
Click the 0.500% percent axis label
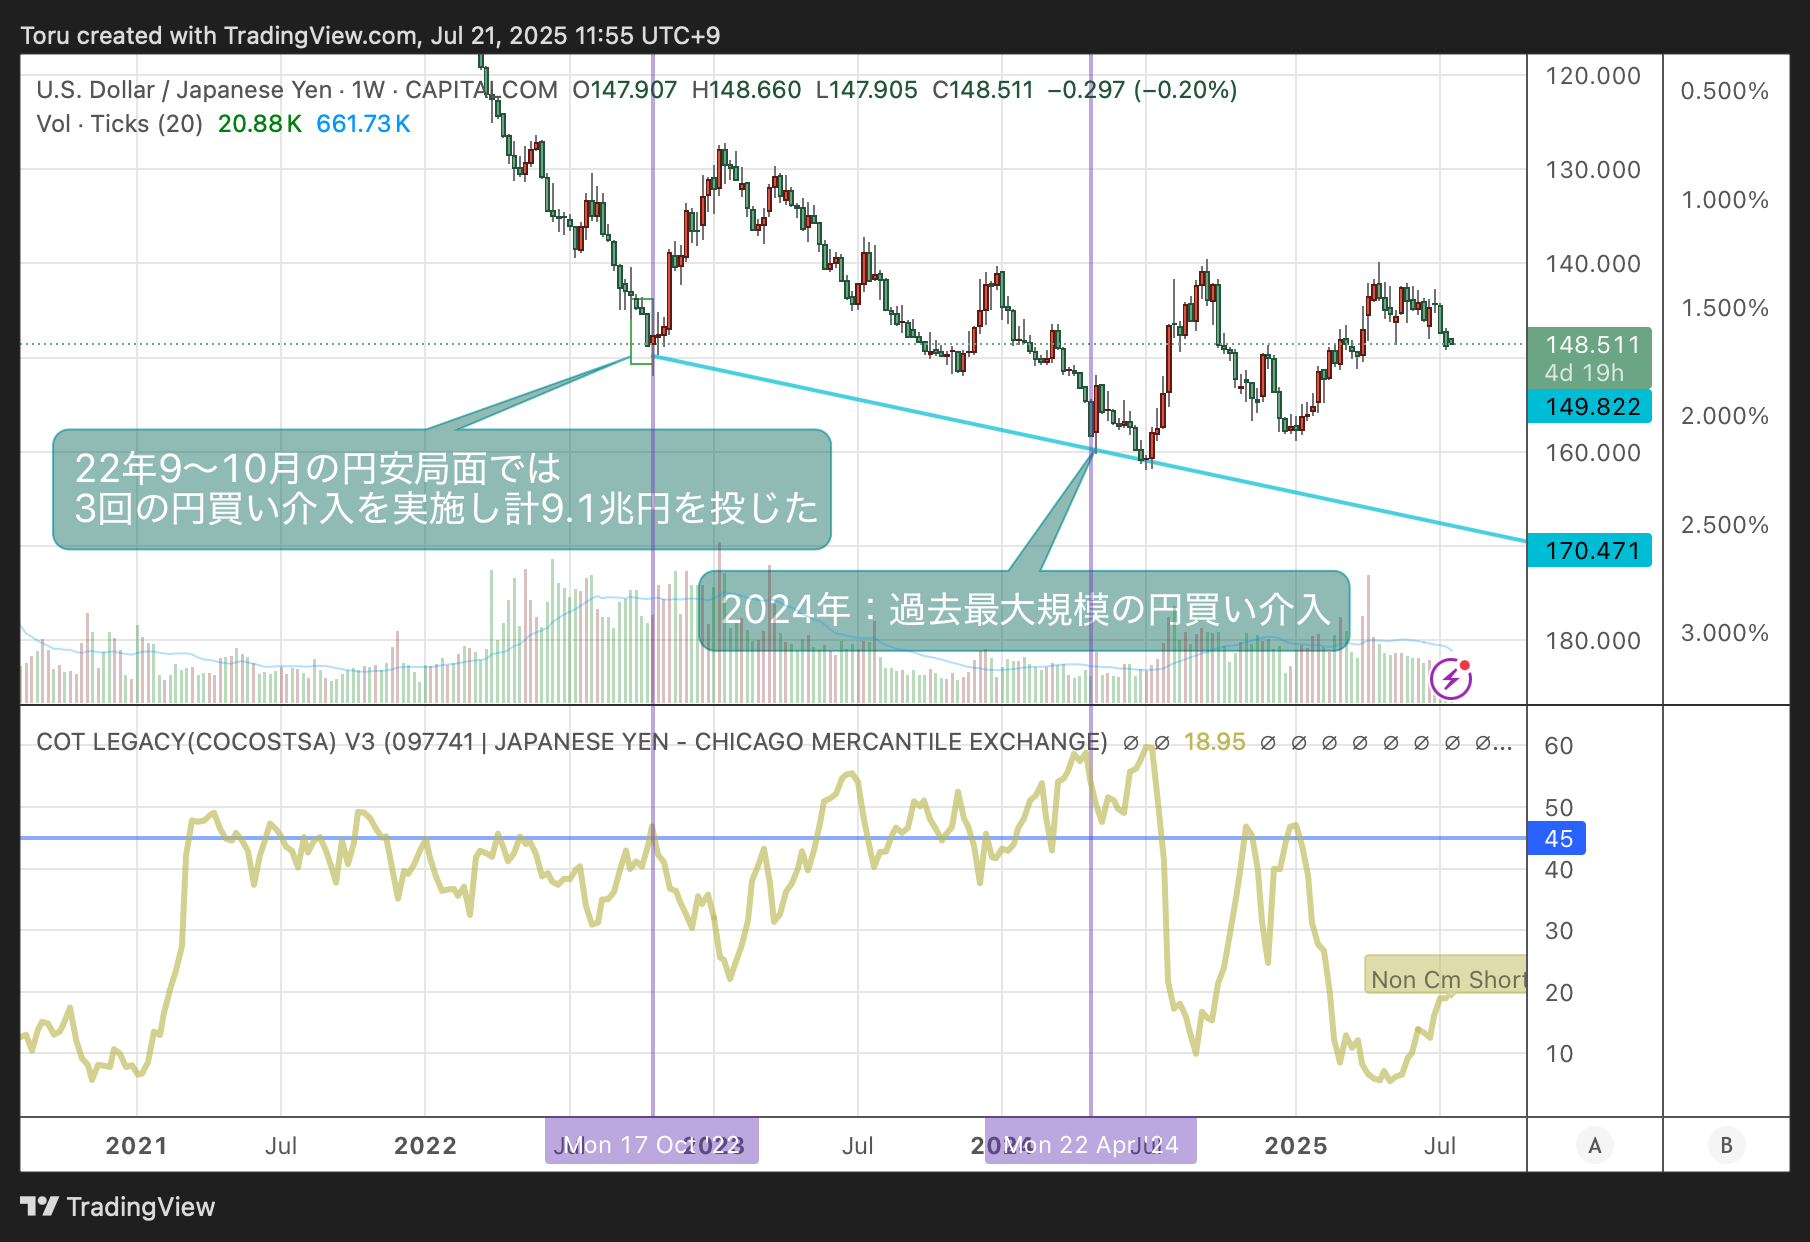pos(1725,91)
